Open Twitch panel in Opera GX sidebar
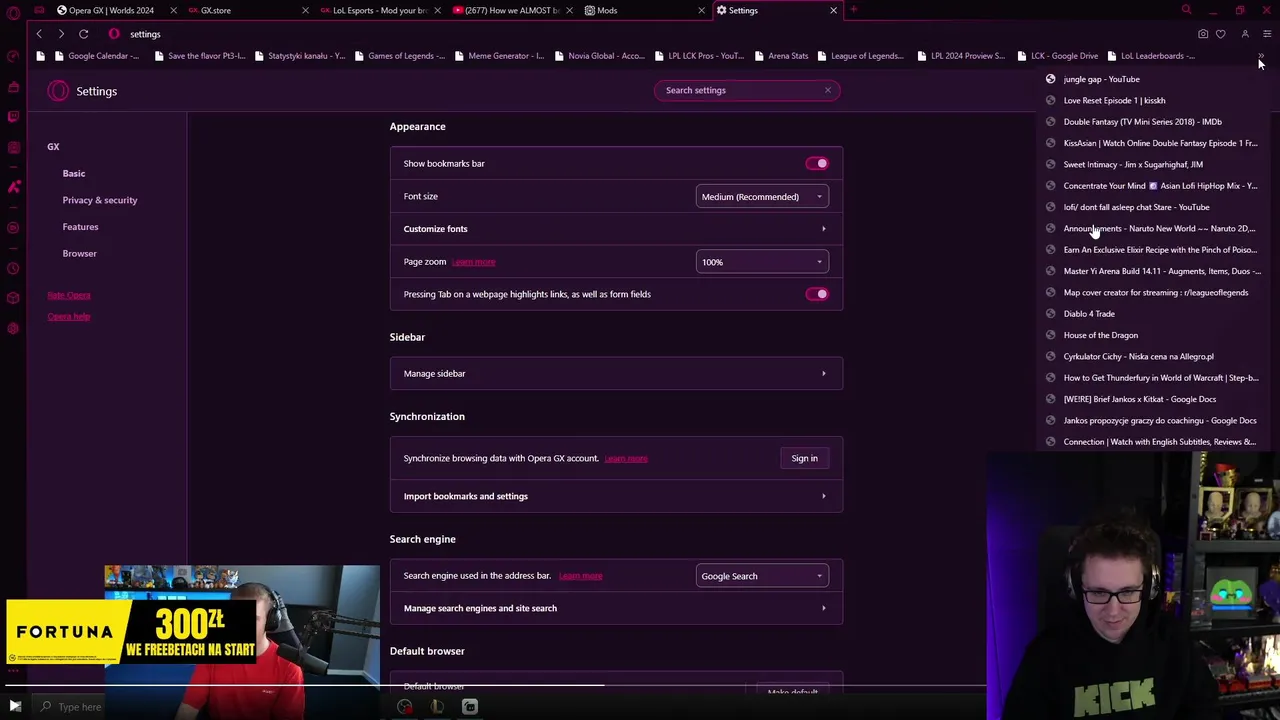This screenshot has width=1280, height=720. pos(13,117)
